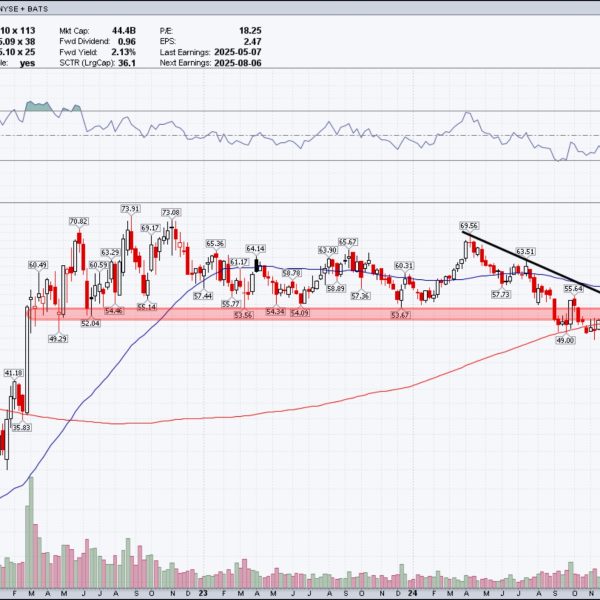
Task: Click the 23 year marker on time axis
Action: point(202,593)
